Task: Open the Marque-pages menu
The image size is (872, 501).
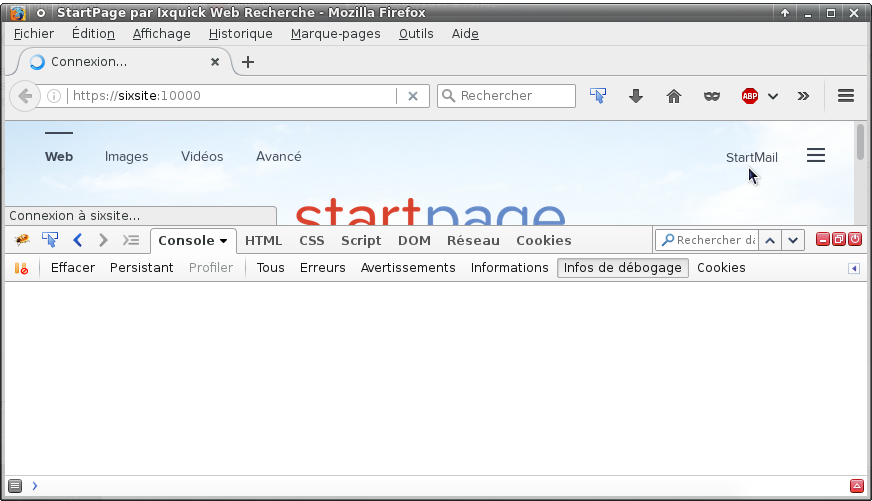Action: pos(335,33)
